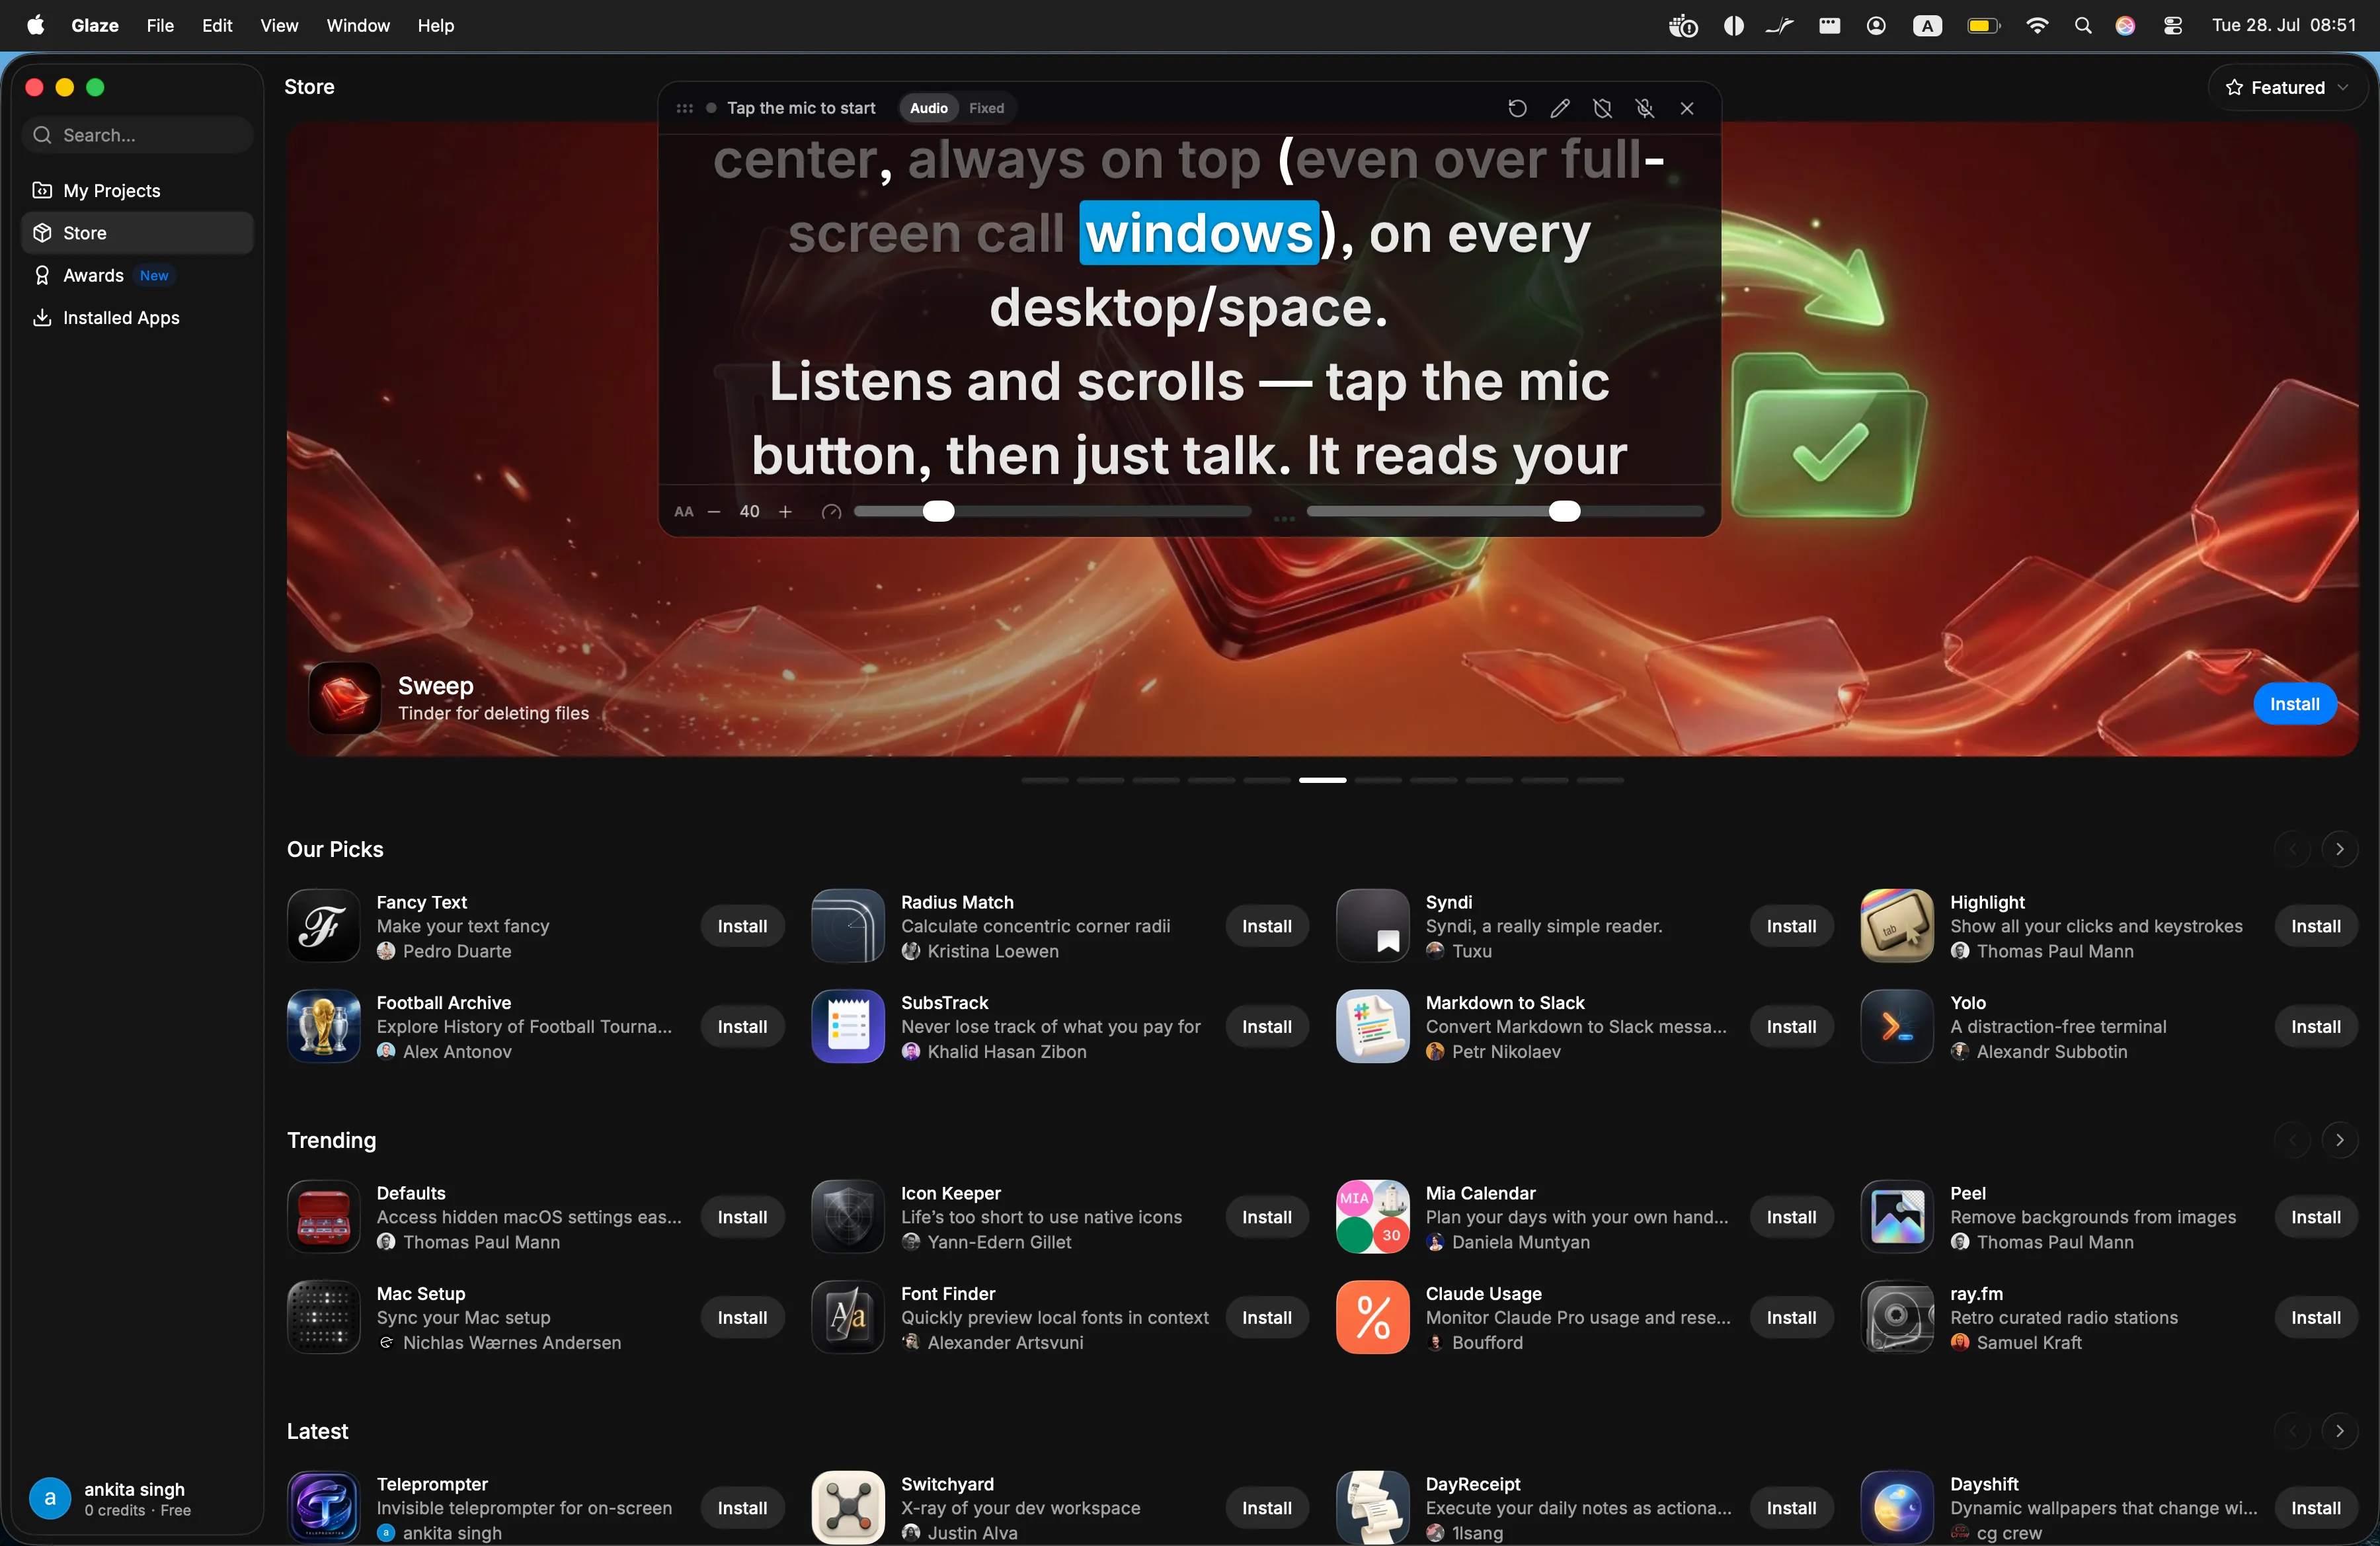Click the Peel app icon

pyautogui.click(x=1897, y=1217)
